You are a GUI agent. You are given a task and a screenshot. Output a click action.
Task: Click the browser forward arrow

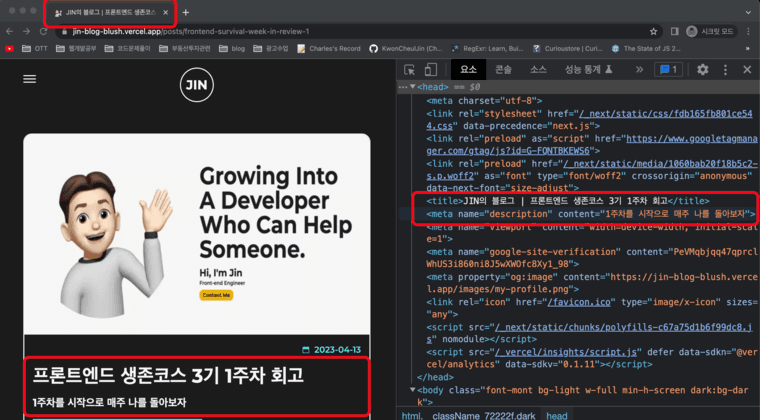pos(26,31)
